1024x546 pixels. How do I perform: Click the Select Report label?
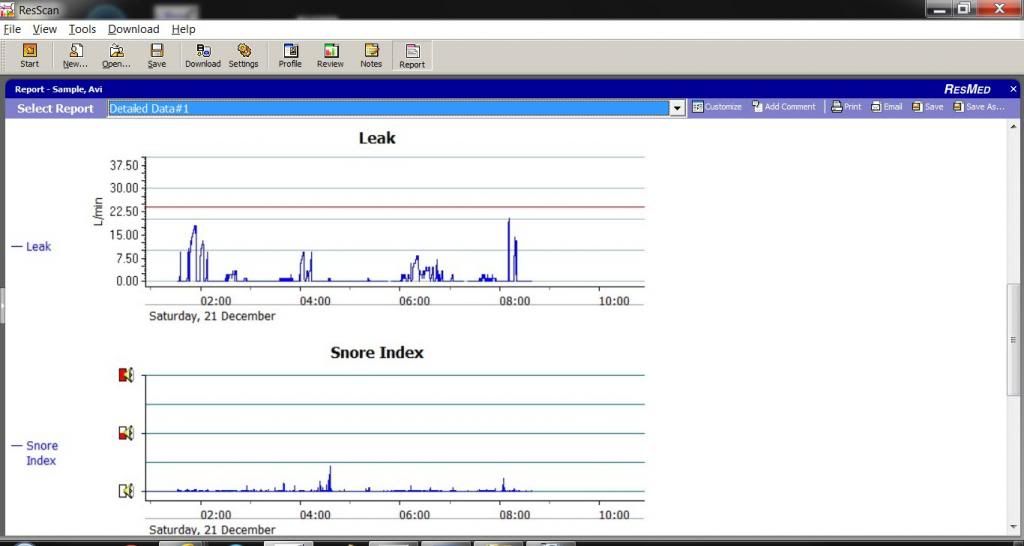coord(56,108)
